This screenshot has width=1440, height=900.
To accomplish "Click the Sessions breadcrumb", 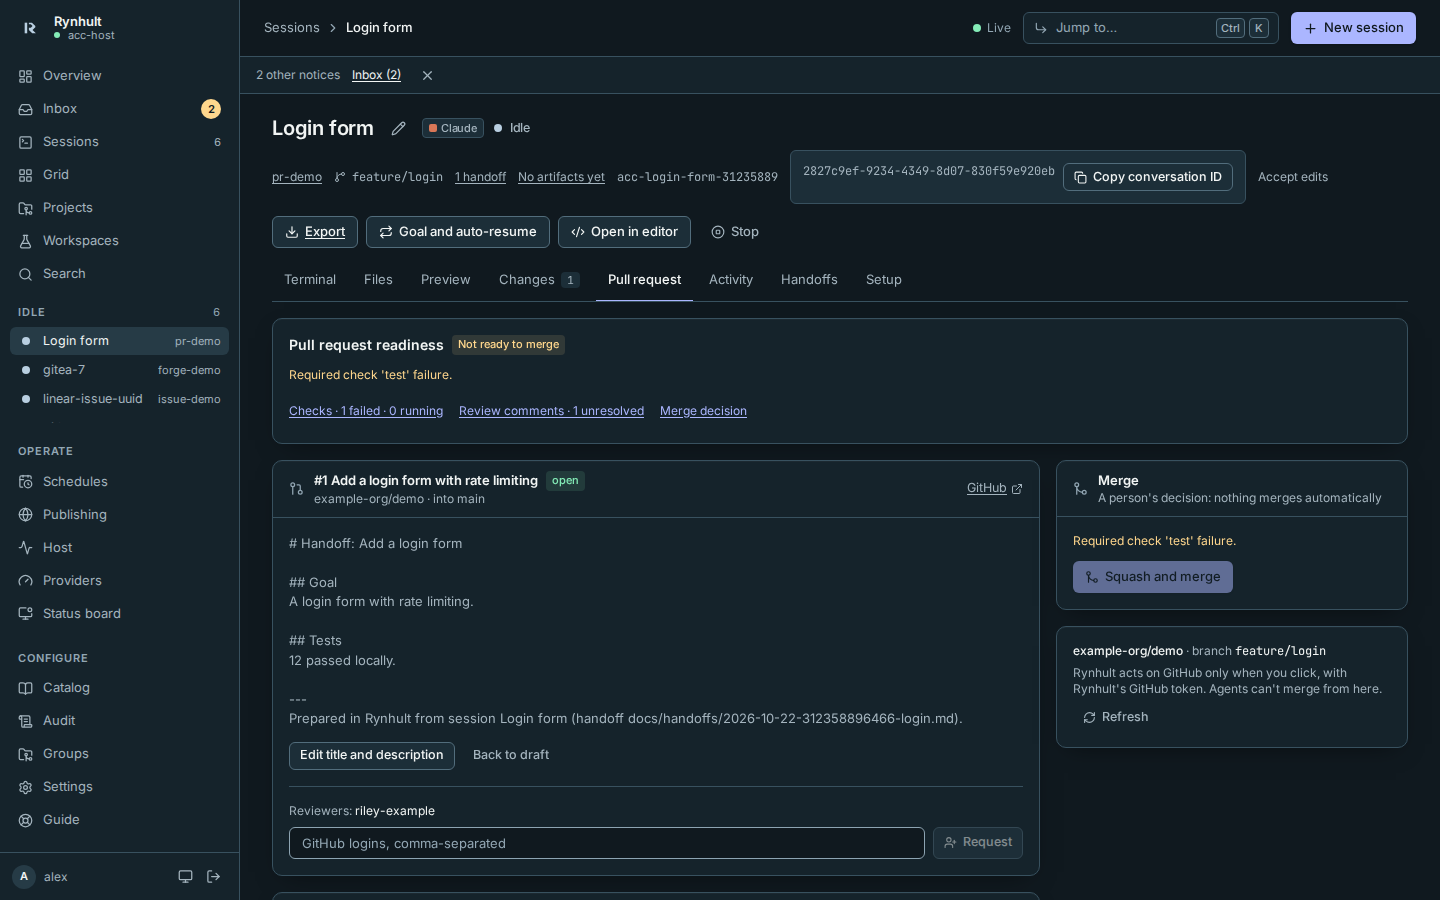I will (292, 28).
